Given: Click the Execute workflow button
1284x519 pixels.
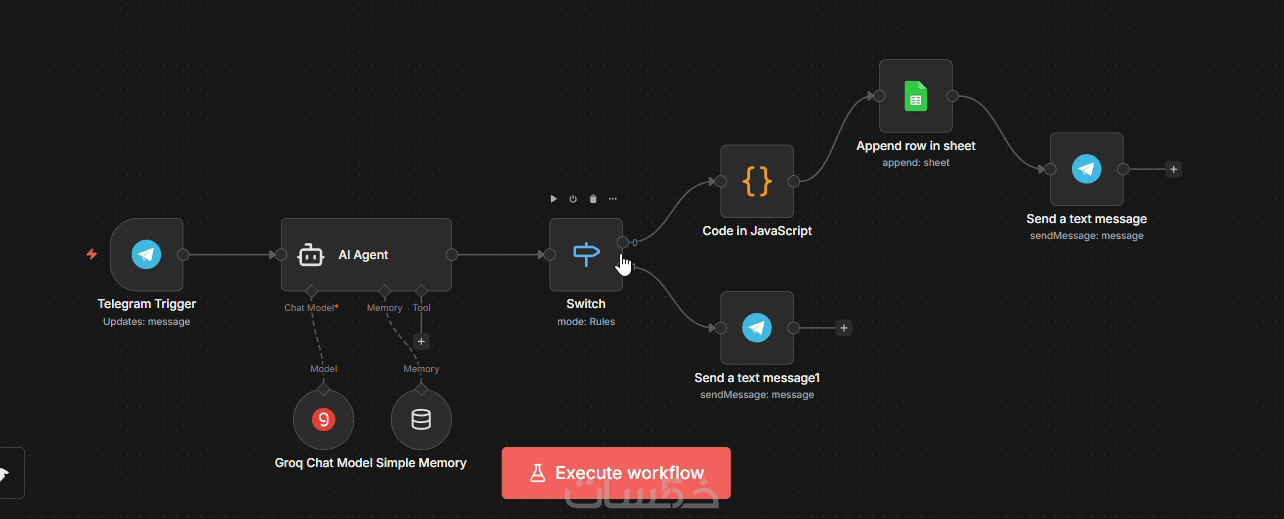Looking at the screenshot, I should coord(616,473).
